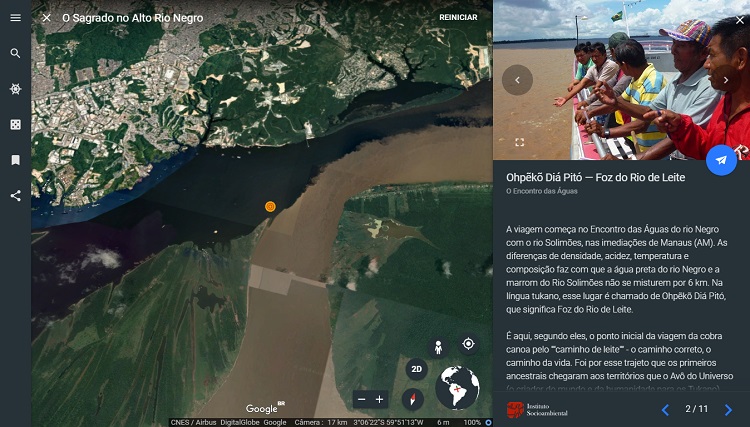Click the orange placemark on the river
This screenshot has width=750, height=427.
270,206
